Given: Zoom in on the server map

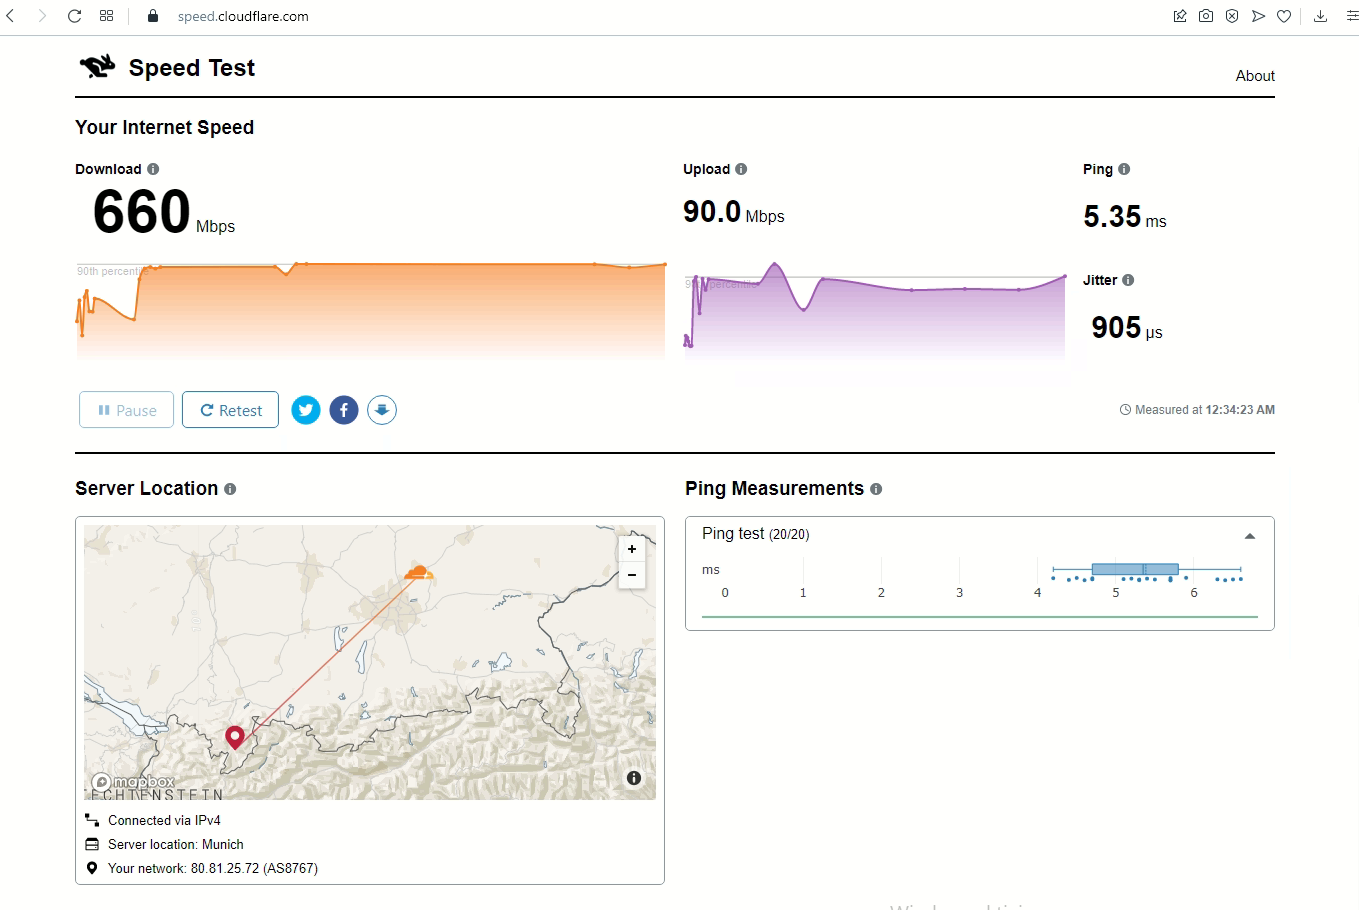Looking at the screenshot, I should tap(632, 549).
